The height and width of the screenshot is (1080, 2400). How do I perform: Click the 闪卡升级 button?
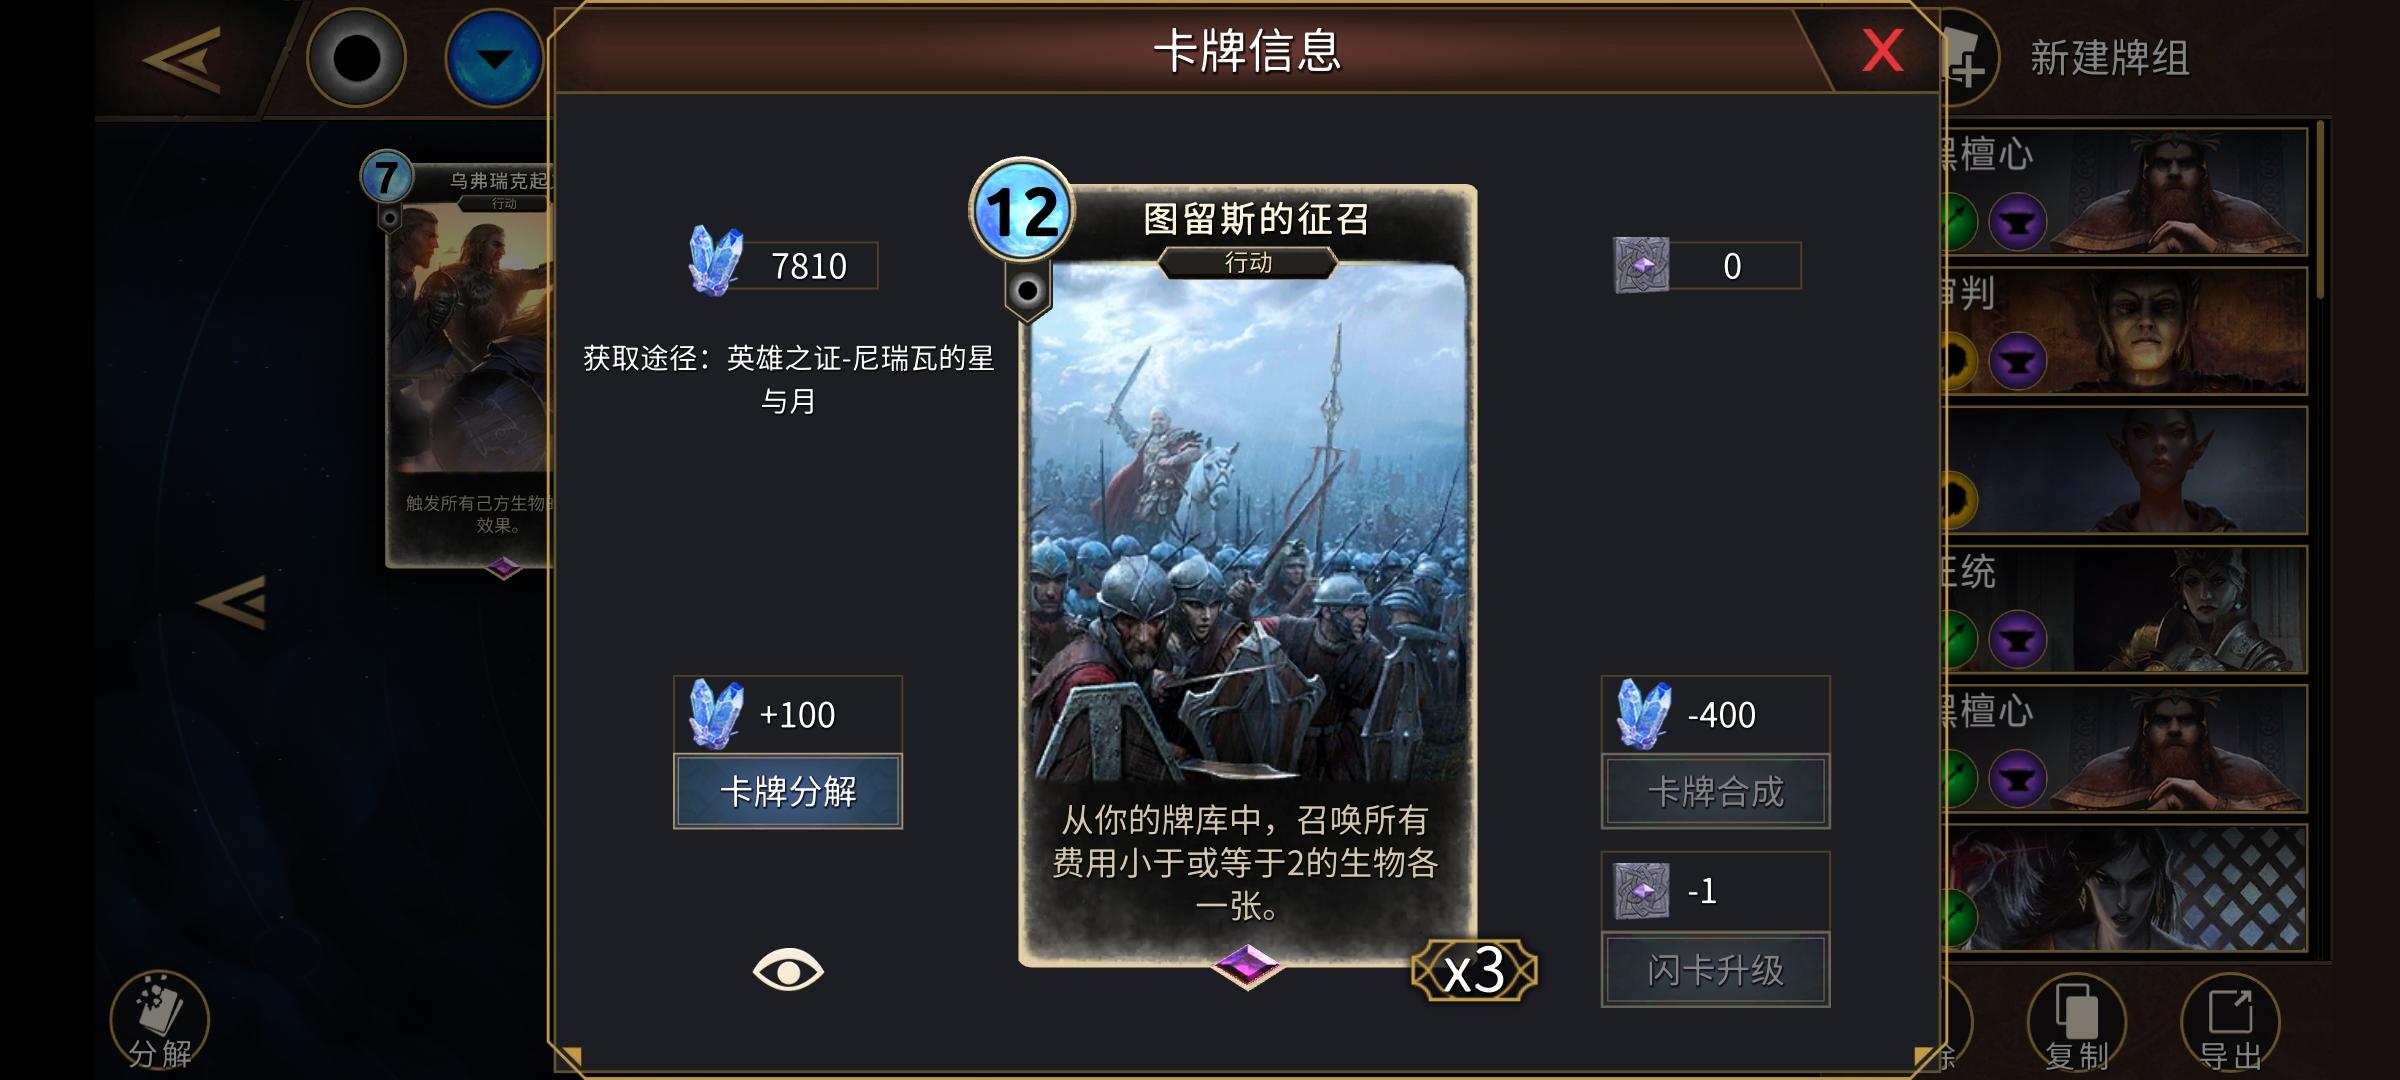click(1715, 969)
